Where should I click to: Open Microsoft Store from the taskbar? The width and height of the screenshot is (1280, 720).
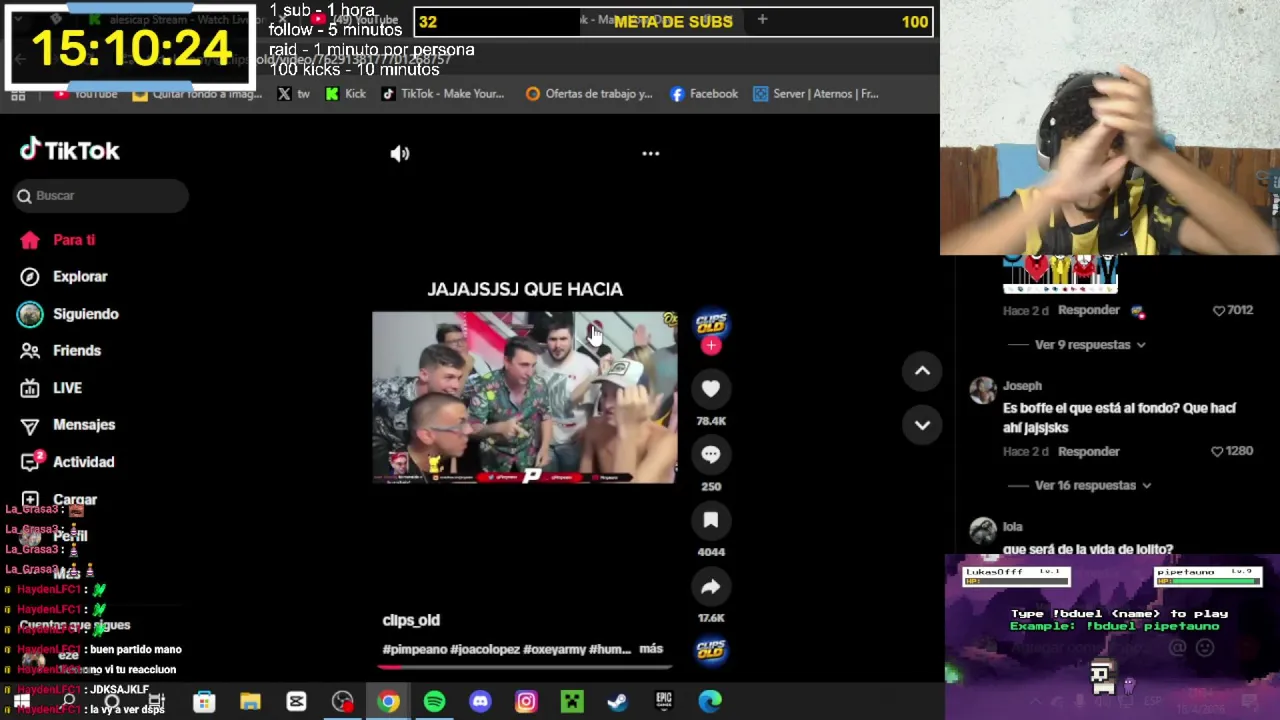tap(204, 701)
